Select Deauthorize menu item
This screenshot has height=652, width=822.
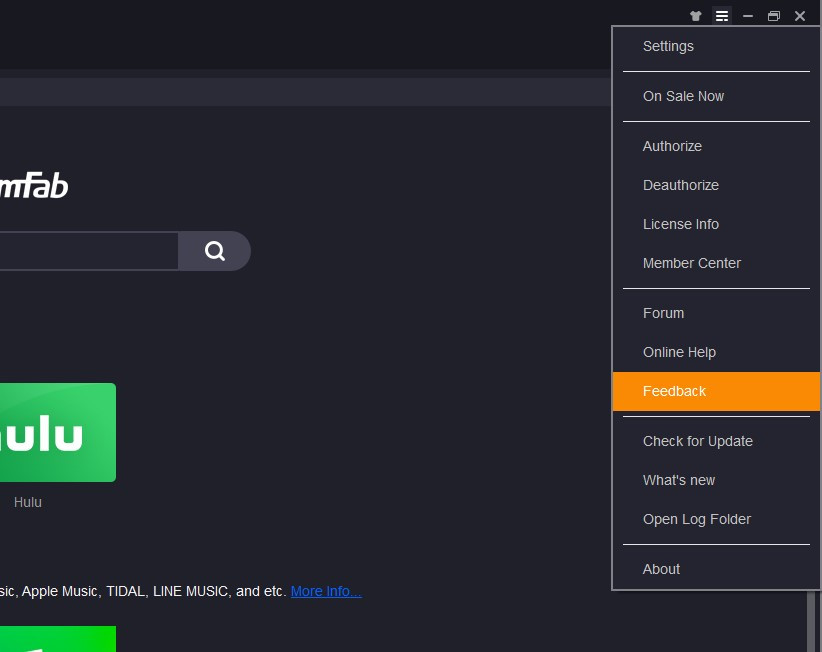click(680, 185)
